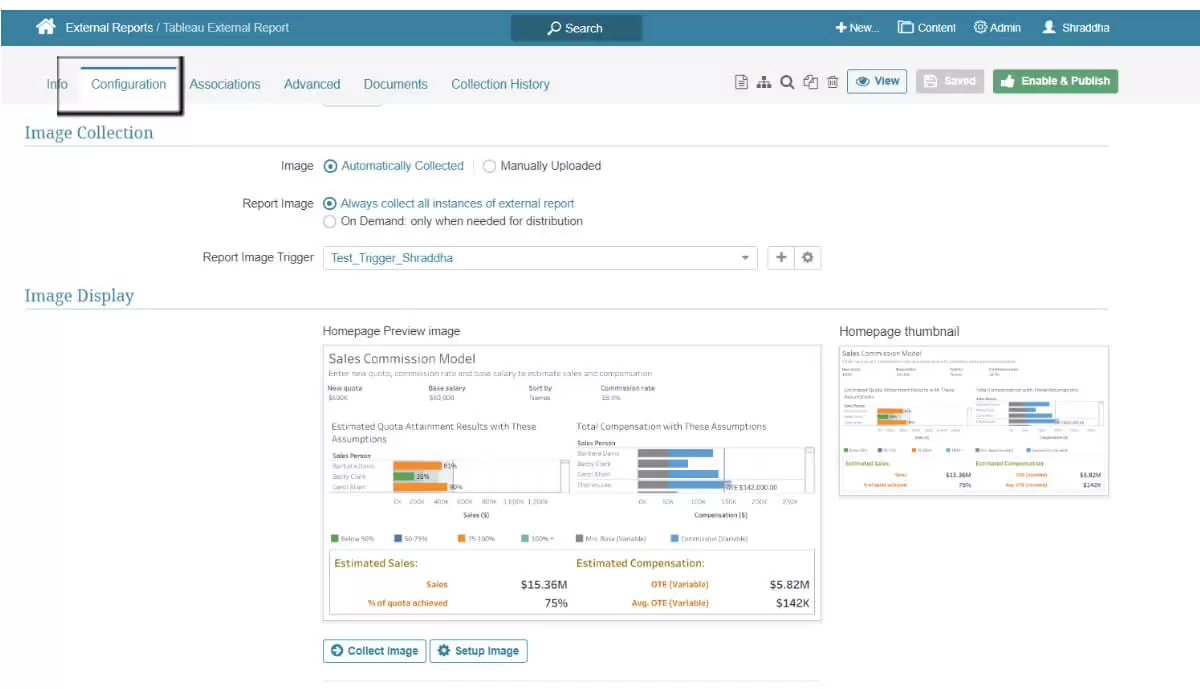Choose Always collect all instances option
Viewport: 1200px width, 689px height.
(x=449, y=203)
